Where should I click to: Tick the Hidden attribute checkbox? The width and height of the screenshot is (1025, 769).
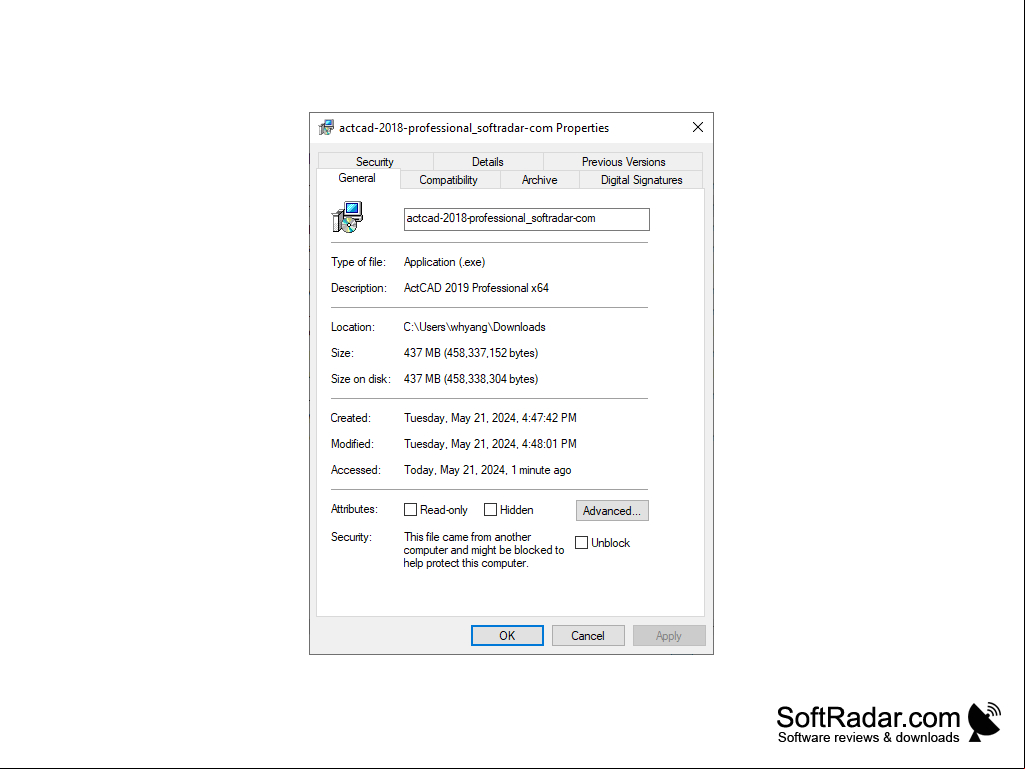pos(490,509)
